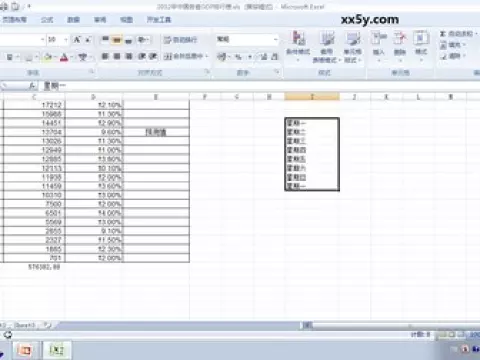The image size is (480, 360).
Task: Open the Formulas ribbon tab
Action: [47, 20]
